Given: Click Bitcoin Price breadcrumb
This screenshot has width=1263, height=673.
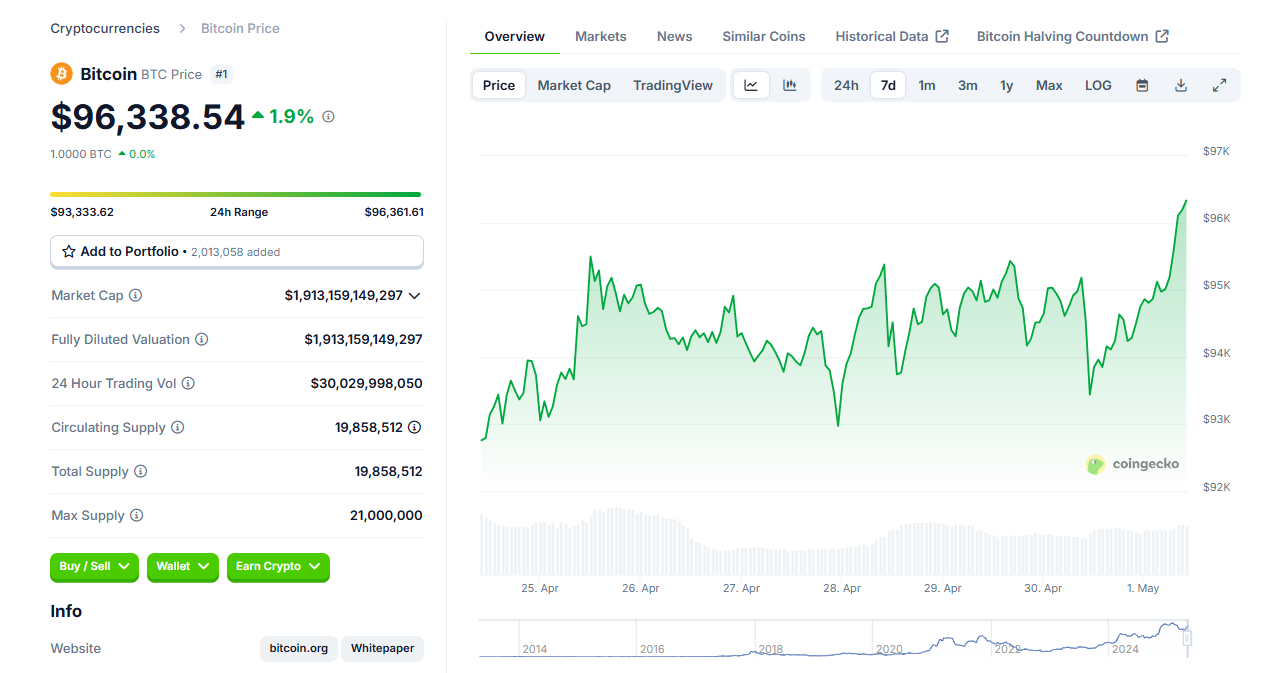Looking at the screenshot, I should [x=240, y=29].
